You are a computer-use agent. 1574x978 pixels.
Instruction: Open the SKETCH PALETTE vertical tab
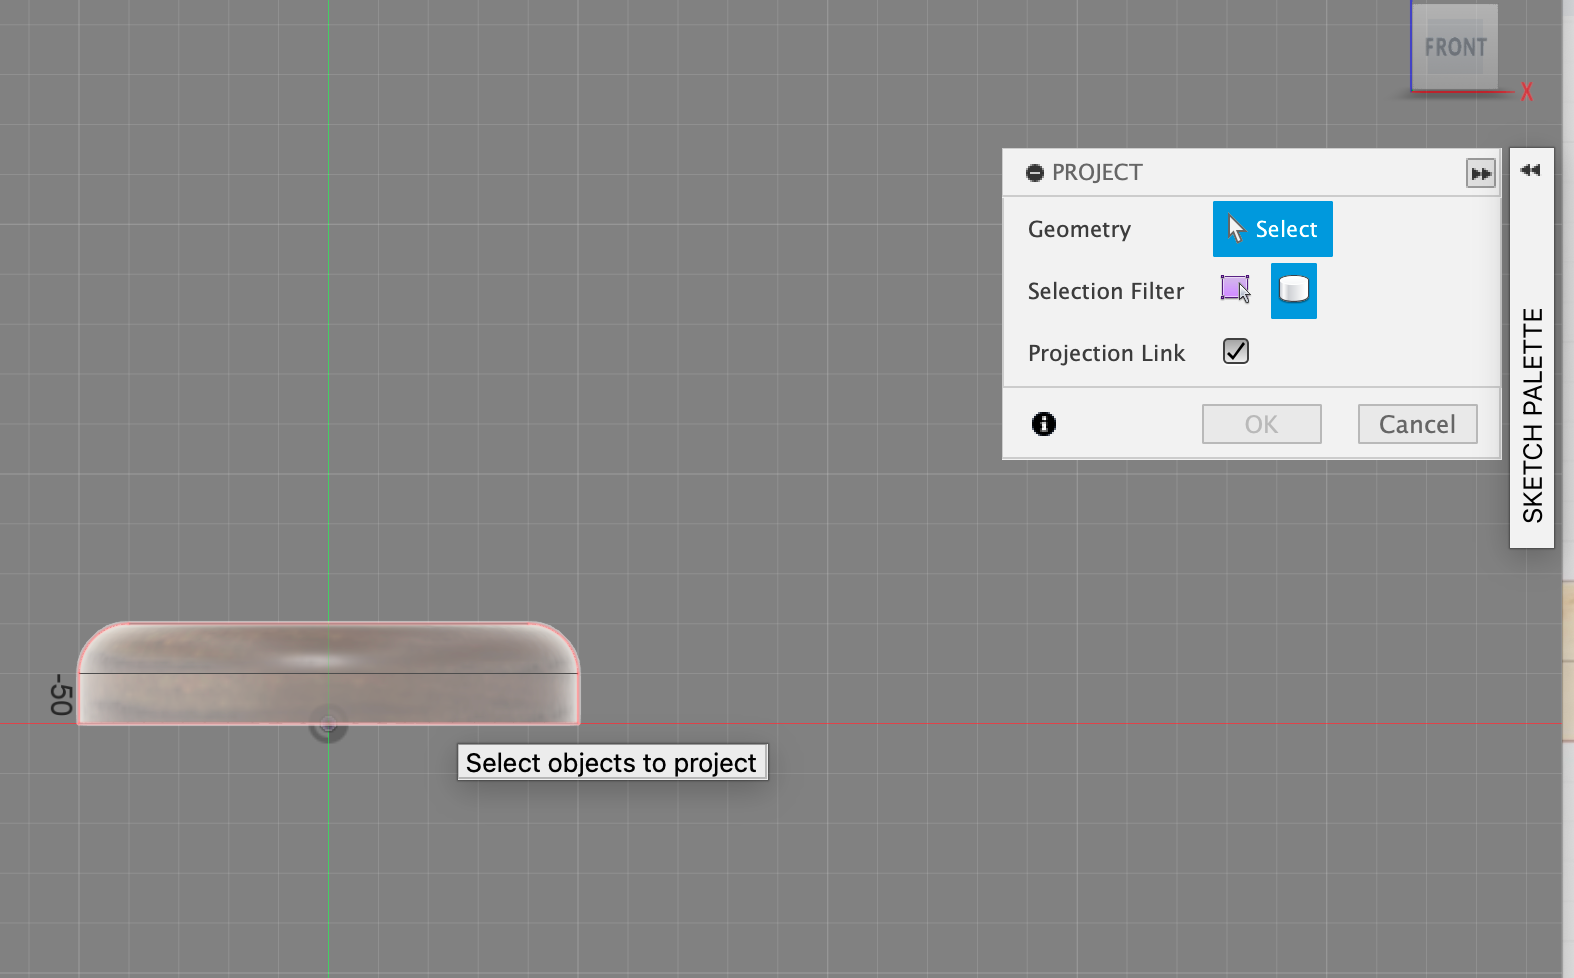coord(1532,415)
